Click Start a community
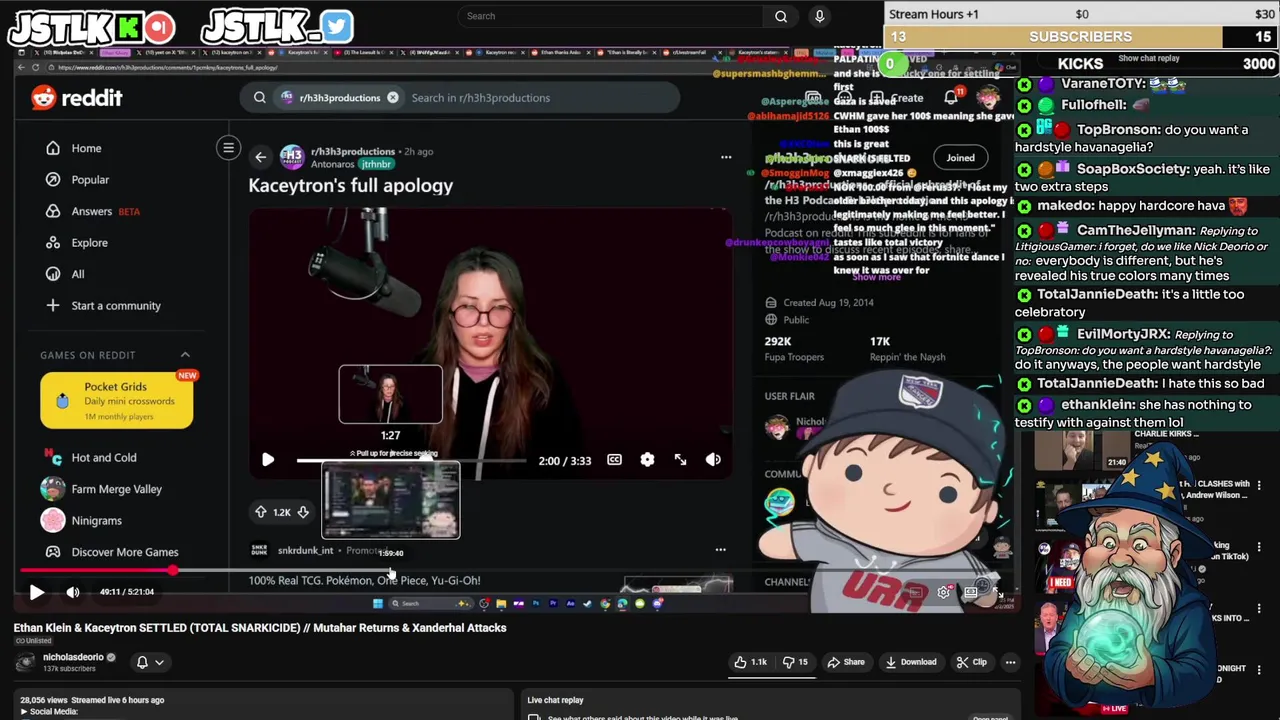Viewport: 1280px width, 720px height. (115, 306)
